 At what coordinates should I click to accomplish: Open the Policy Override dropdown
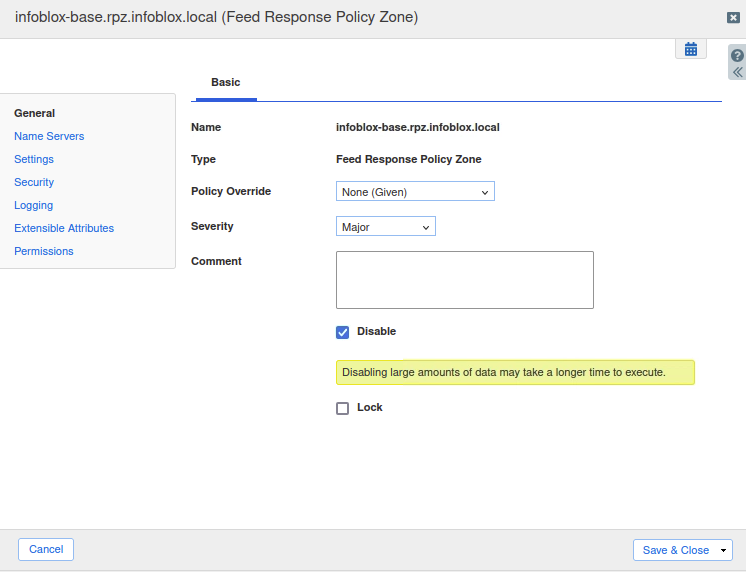pyautogui.click(x=415, y=191)
